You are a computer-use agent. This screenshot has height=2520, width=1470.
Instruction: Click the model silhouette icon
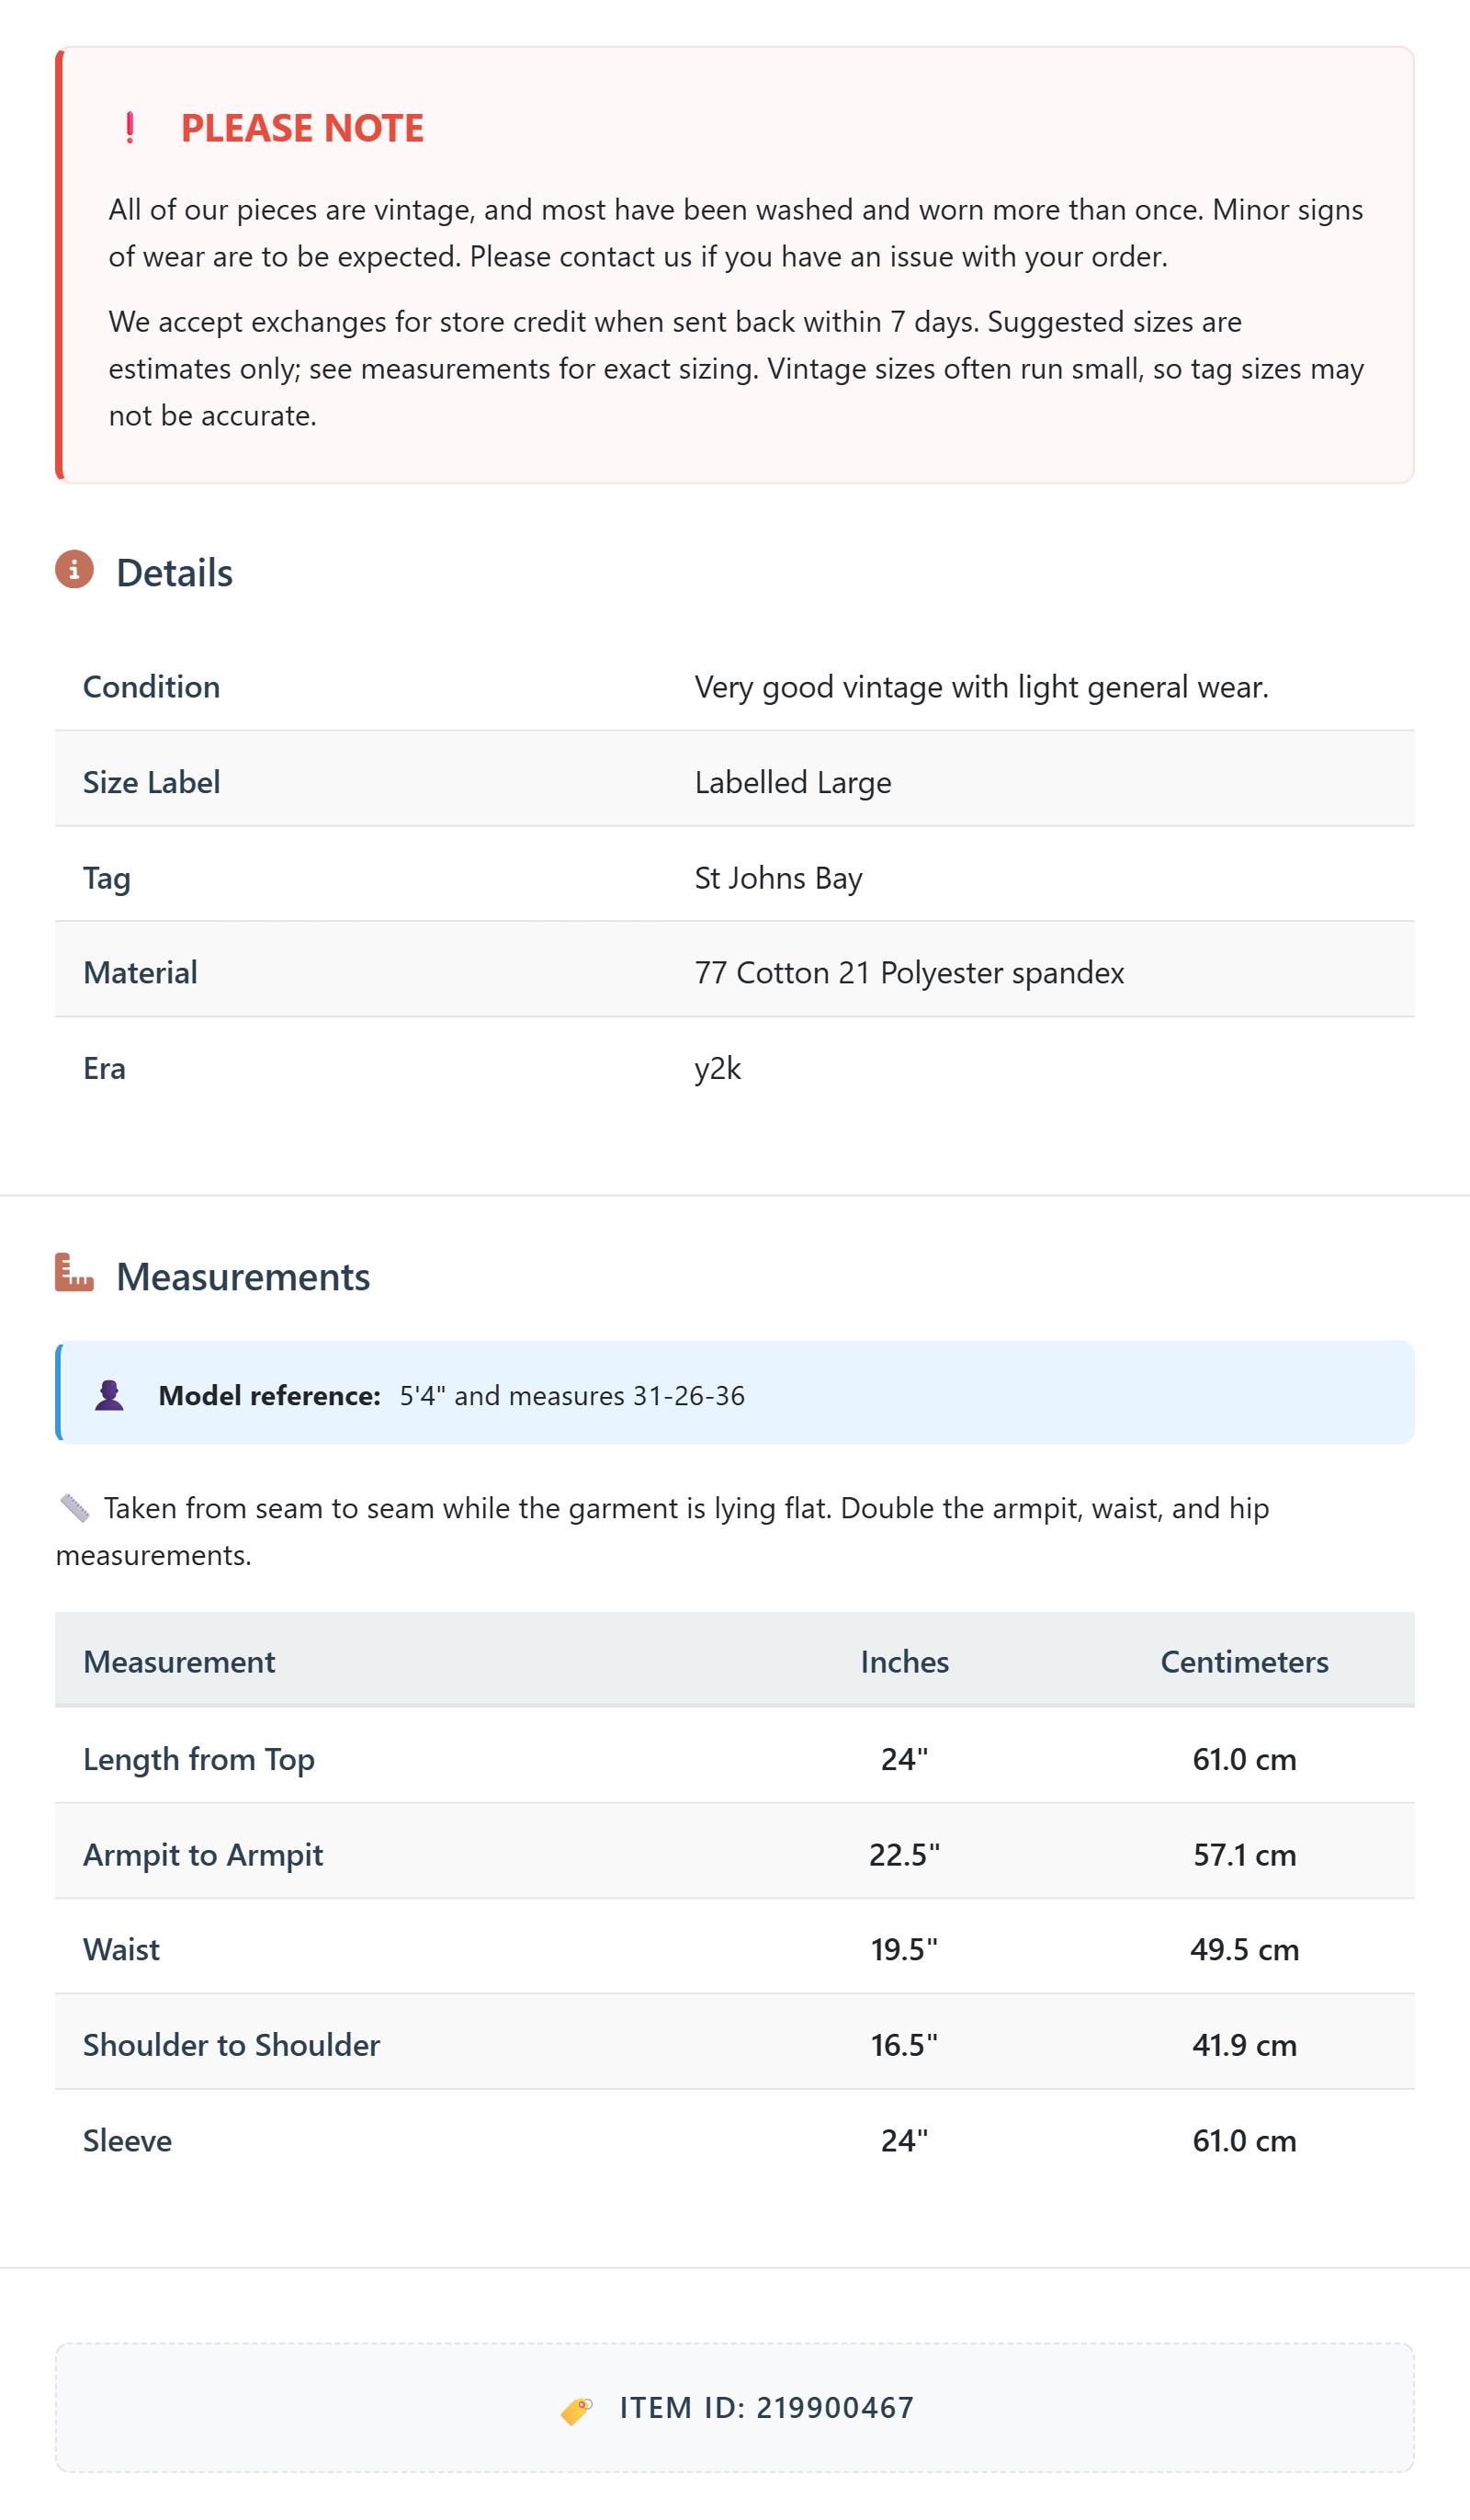pyautogui.click(x=109, y=1395)
